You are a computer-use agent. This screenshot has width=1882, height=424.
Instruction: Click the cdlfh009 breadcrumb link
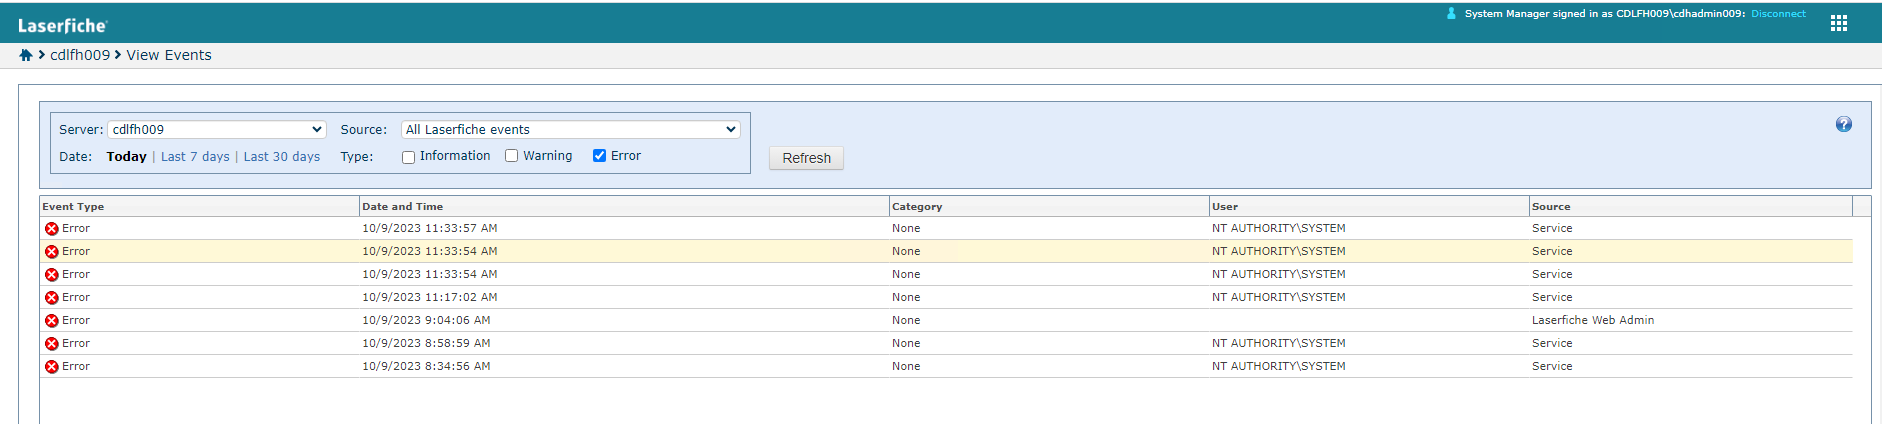click(x=80, y=55)
